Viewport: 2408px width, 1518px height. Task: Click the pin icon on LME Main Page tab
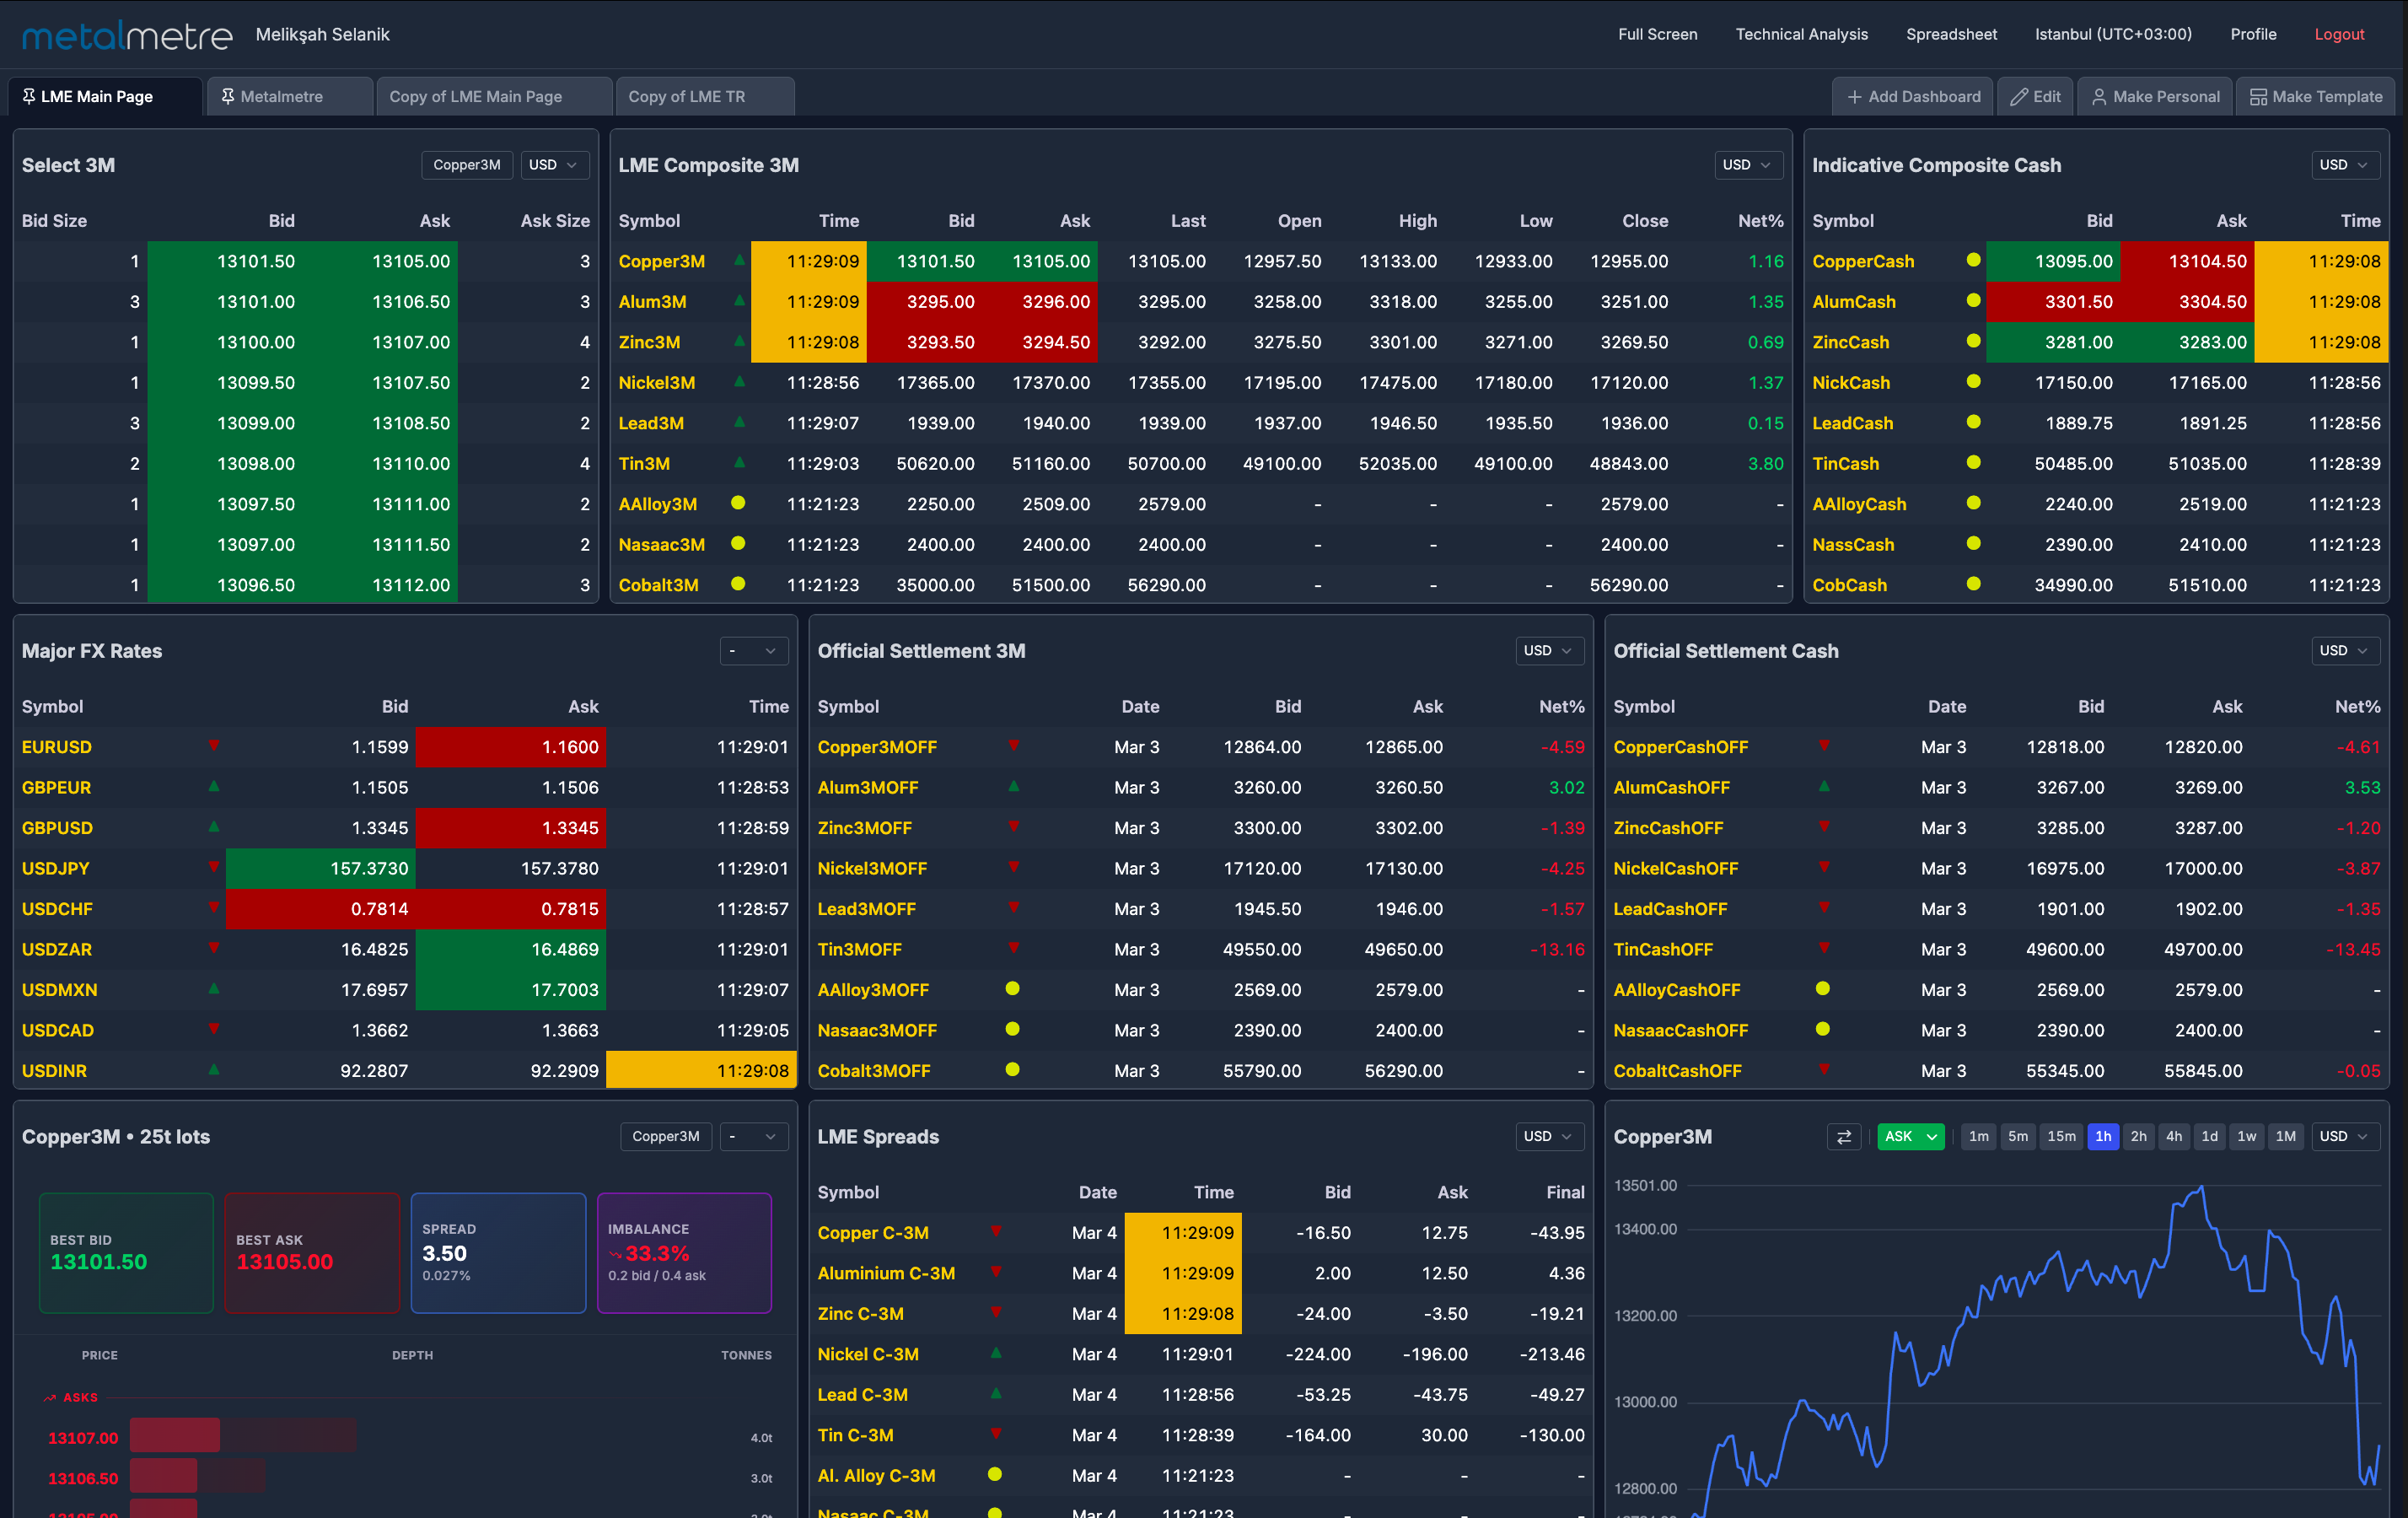click(x=28, y=96)
